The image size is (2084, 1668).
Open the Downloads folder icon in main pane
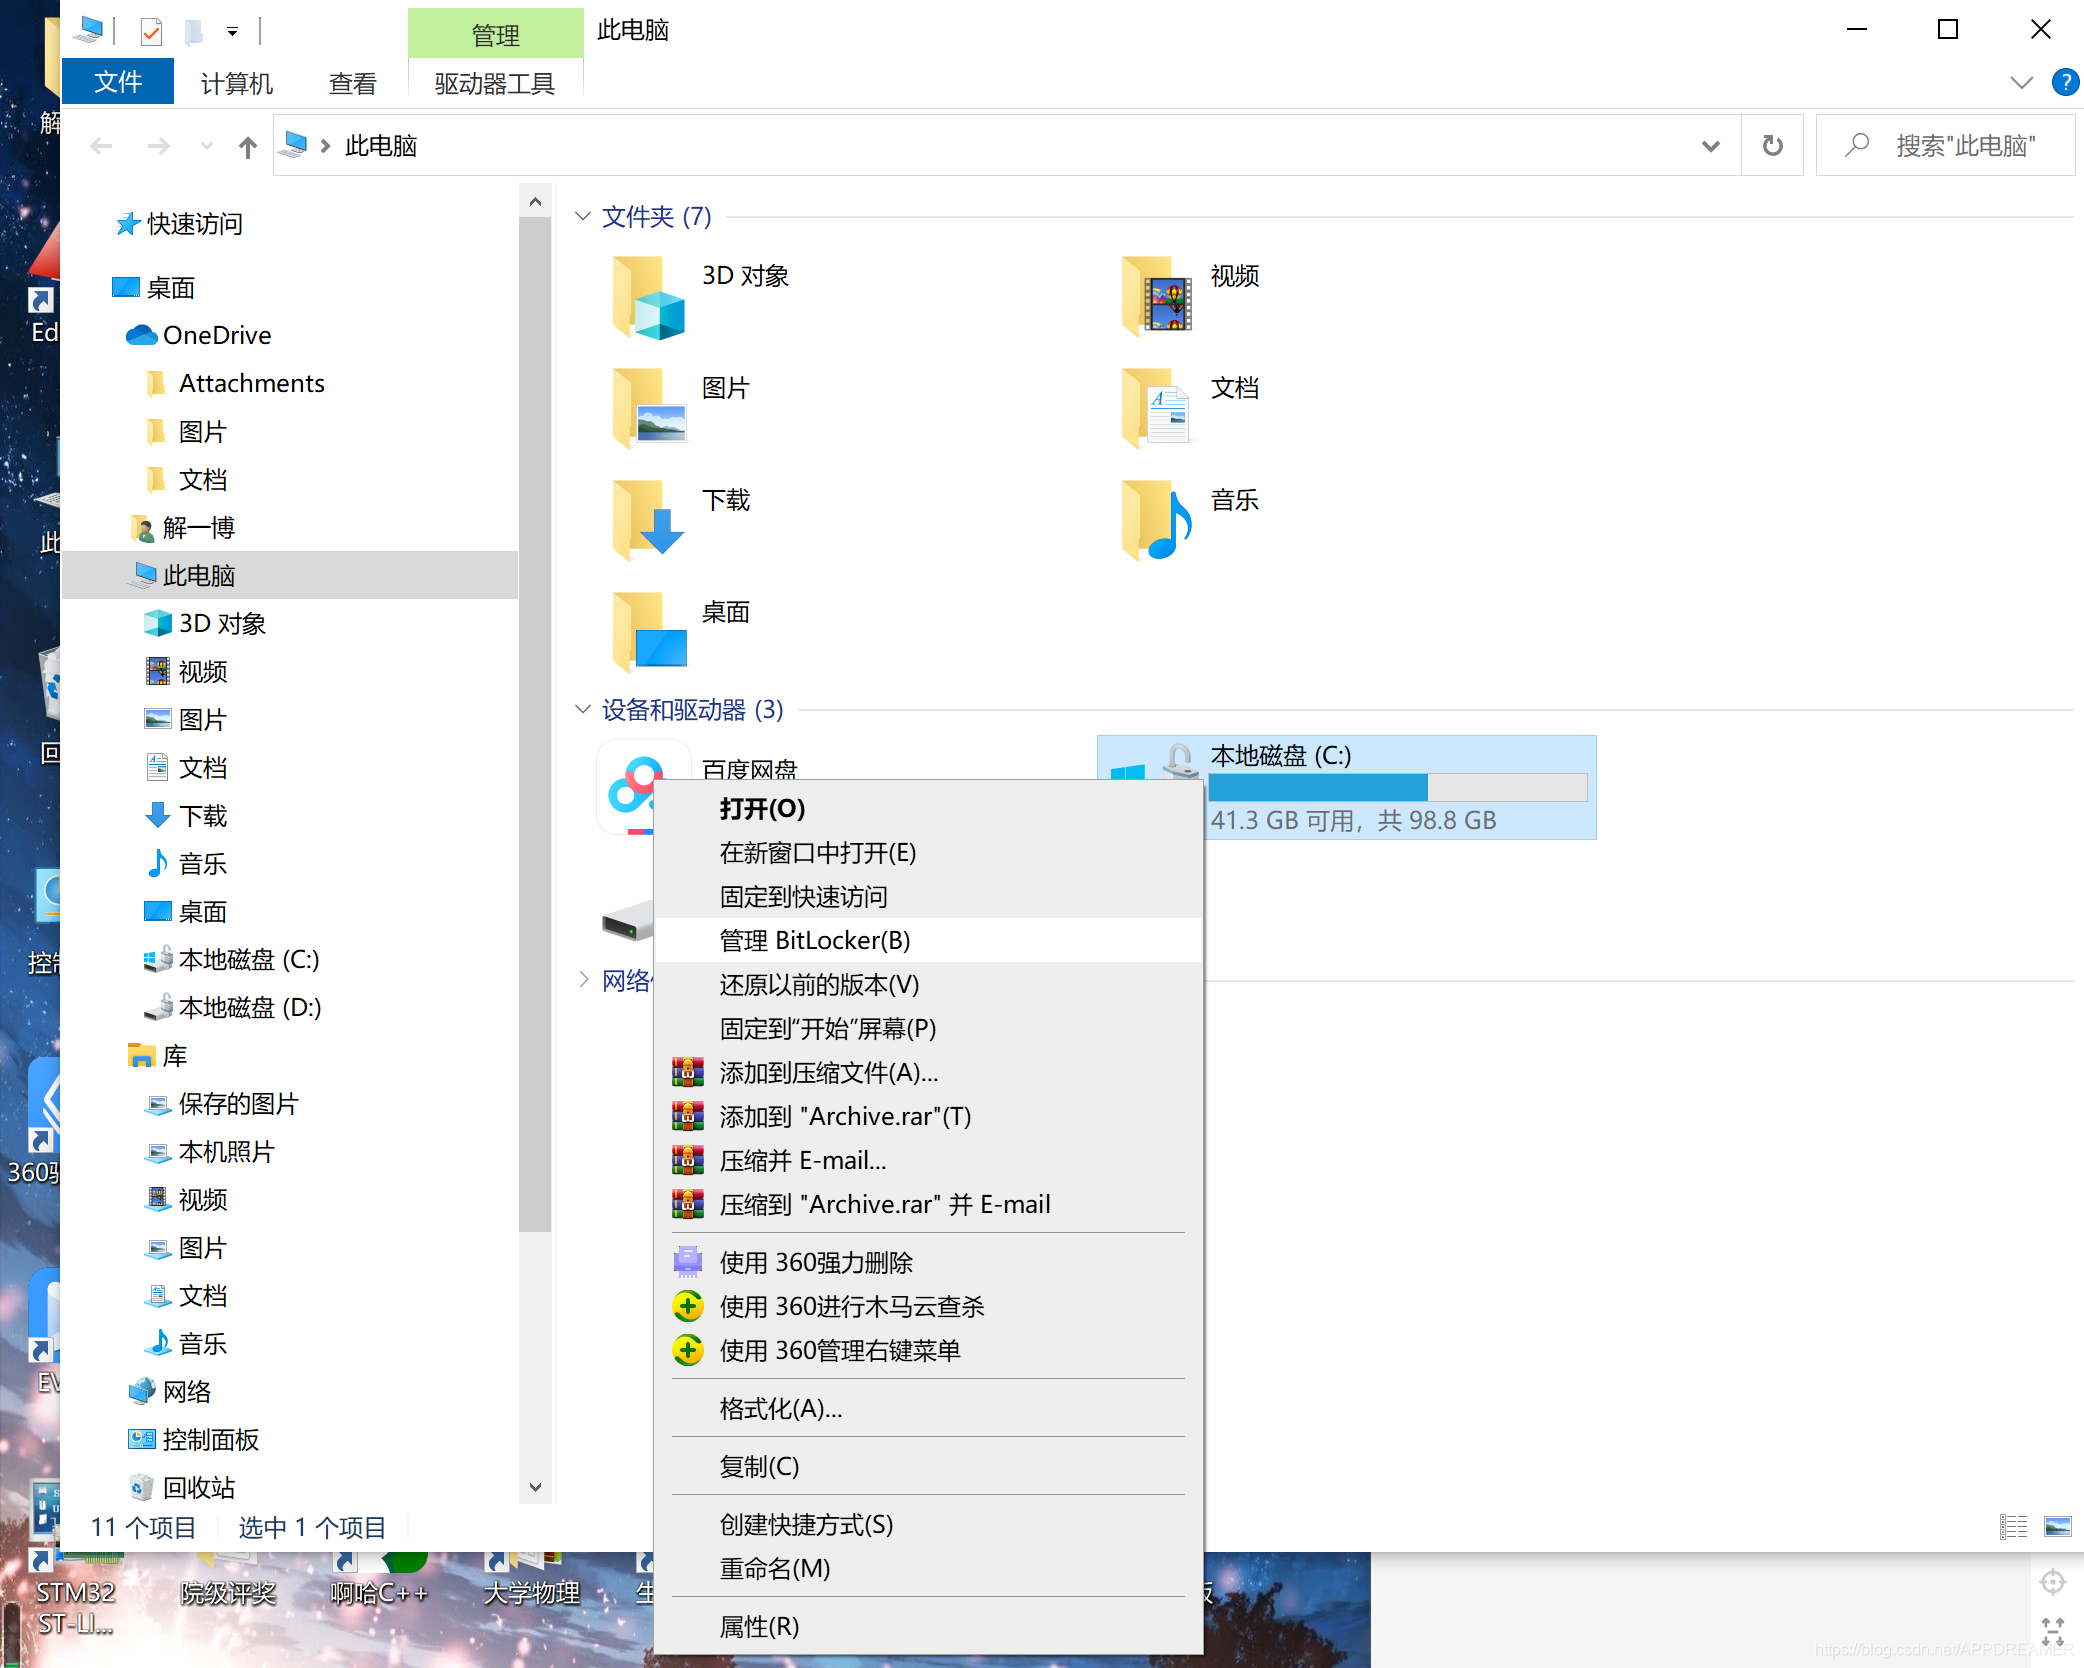(x=649, y=517)
